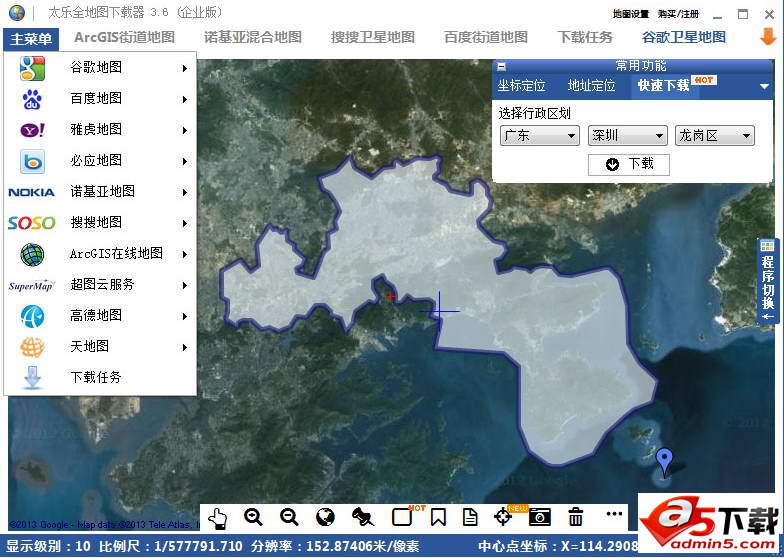Viewport: 784px width, 558px height.
Task: Select the pan hand tool
Action: point(218,517)
